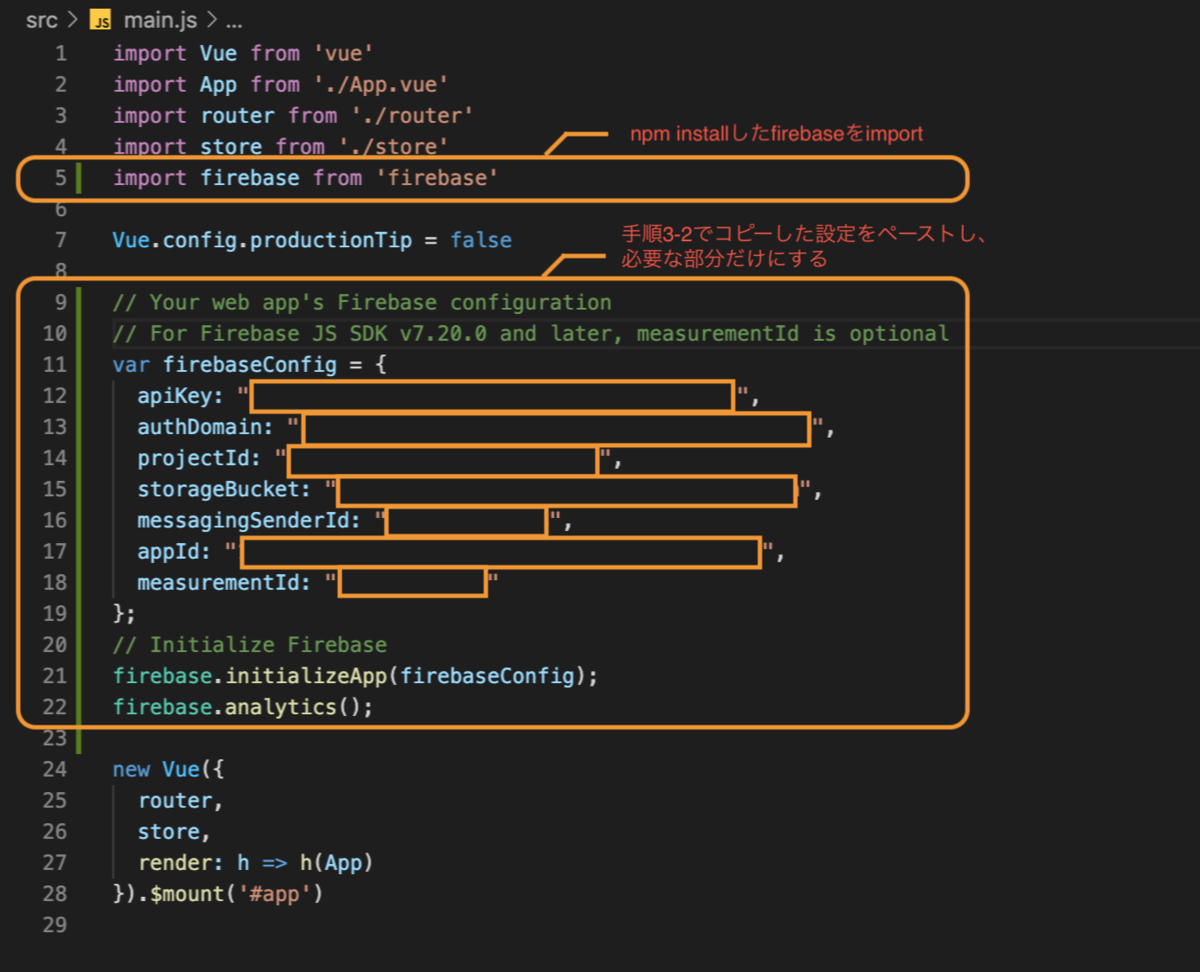Place cursor in the 'vue' string on line 1
Image resolution: width=1200 pixels, height=972 pixels.
click(343, 53)
